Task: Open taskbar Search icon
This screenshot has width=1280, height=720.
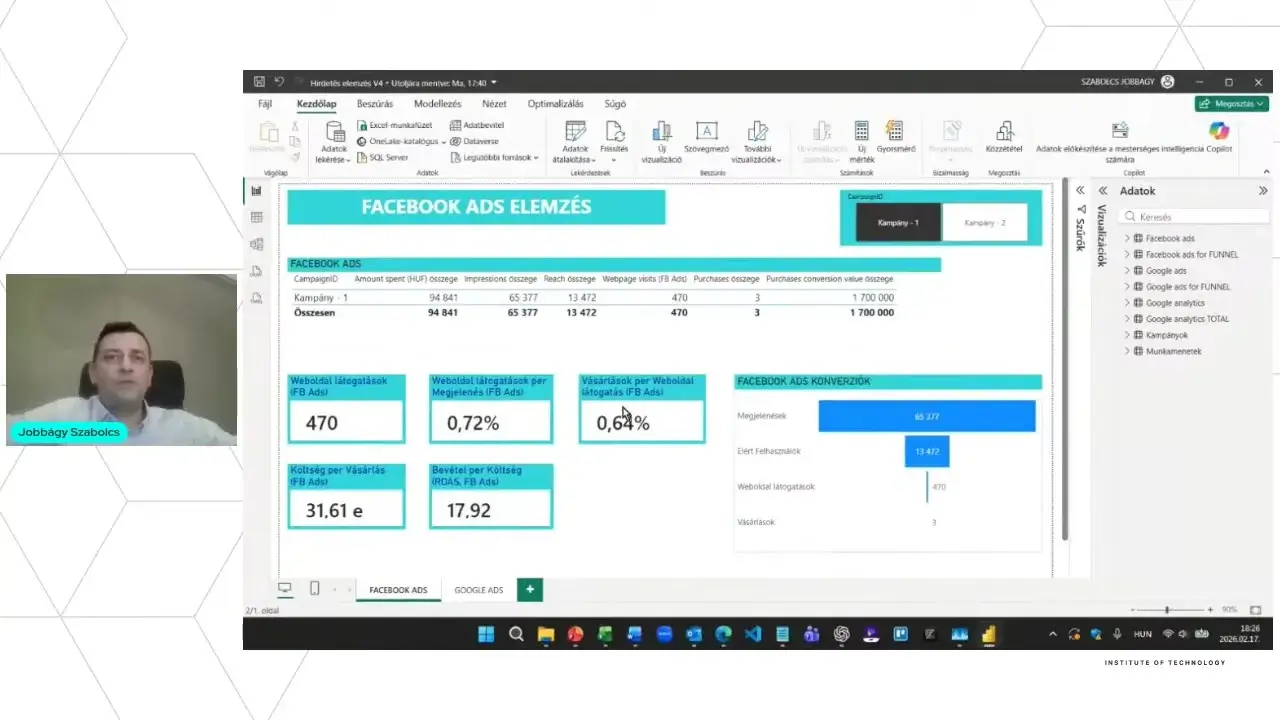Action: [x=516, y=634]
